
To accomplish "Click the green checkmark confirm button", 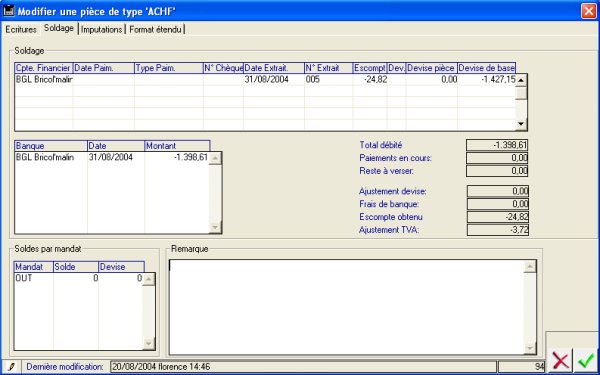I will 585,360.
